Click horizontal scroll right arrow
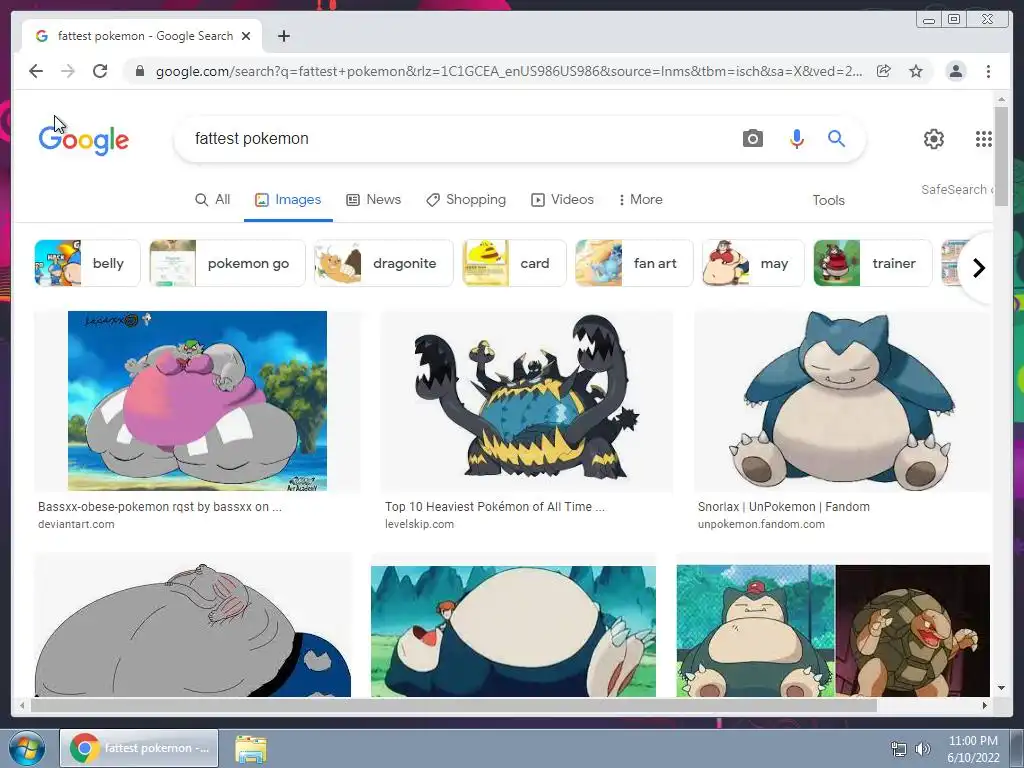 pos(985,705)
